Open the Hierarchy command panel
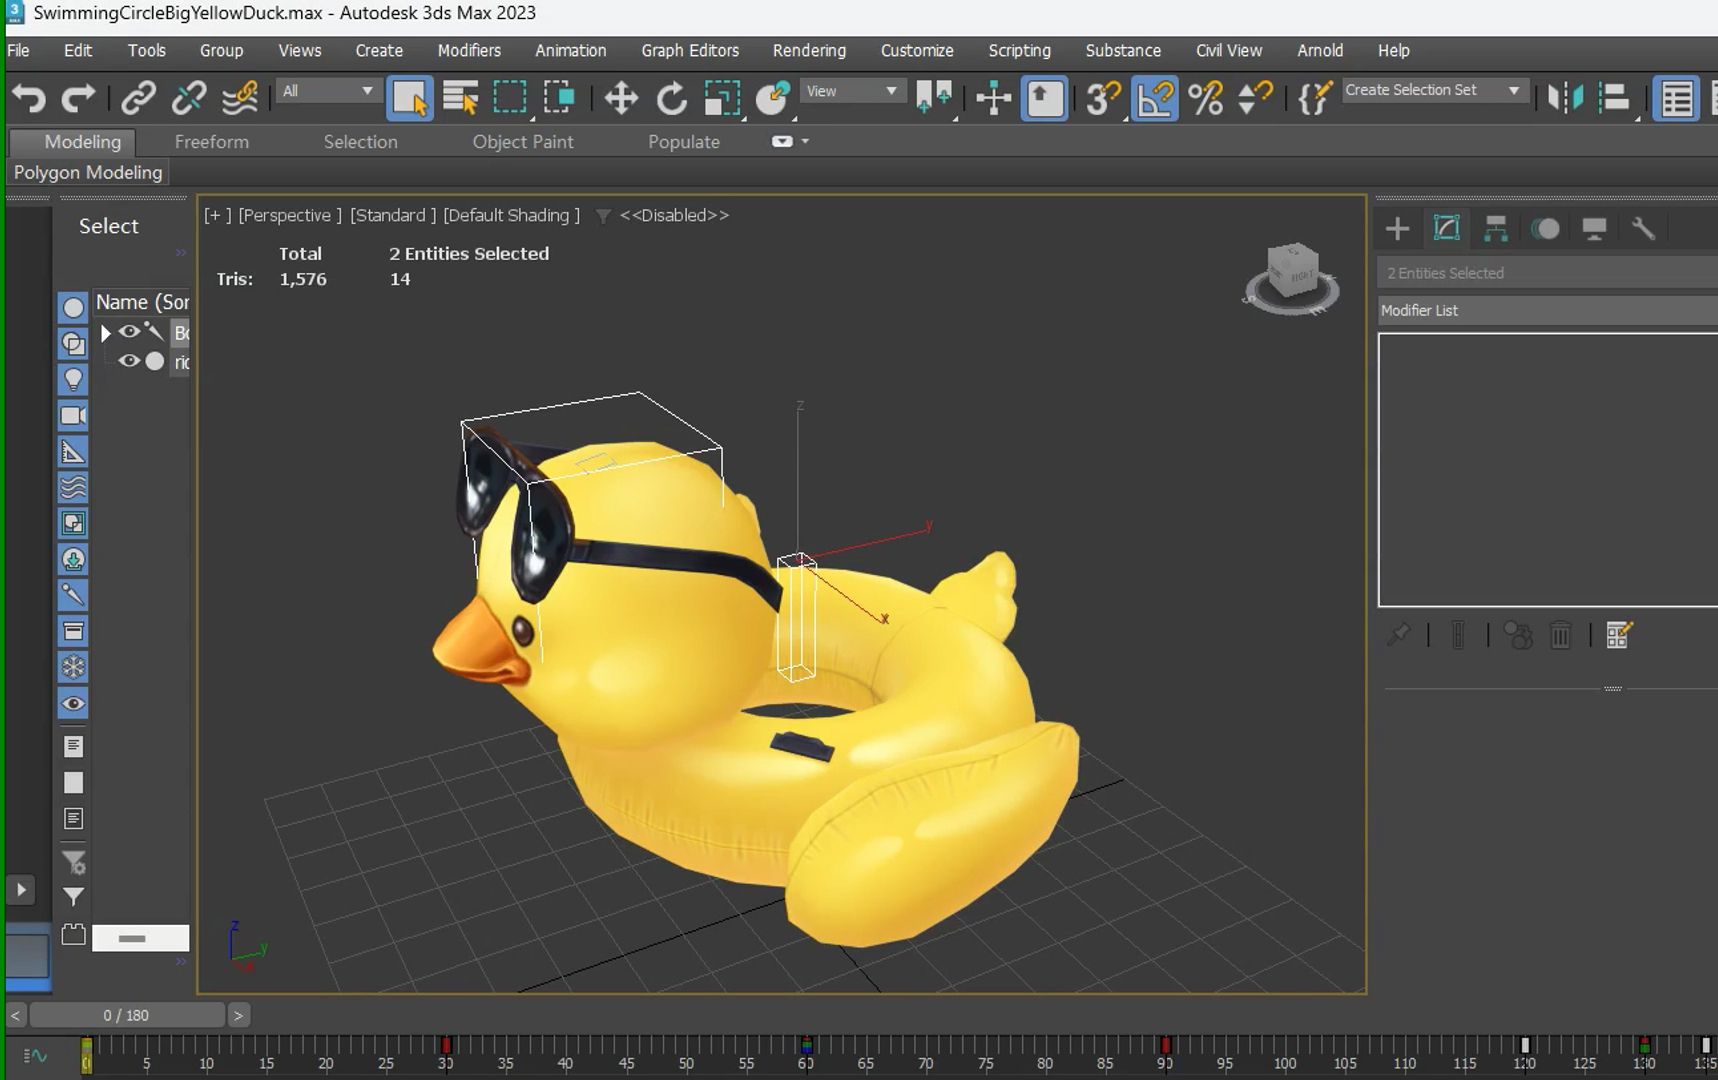 (1496, 229)
